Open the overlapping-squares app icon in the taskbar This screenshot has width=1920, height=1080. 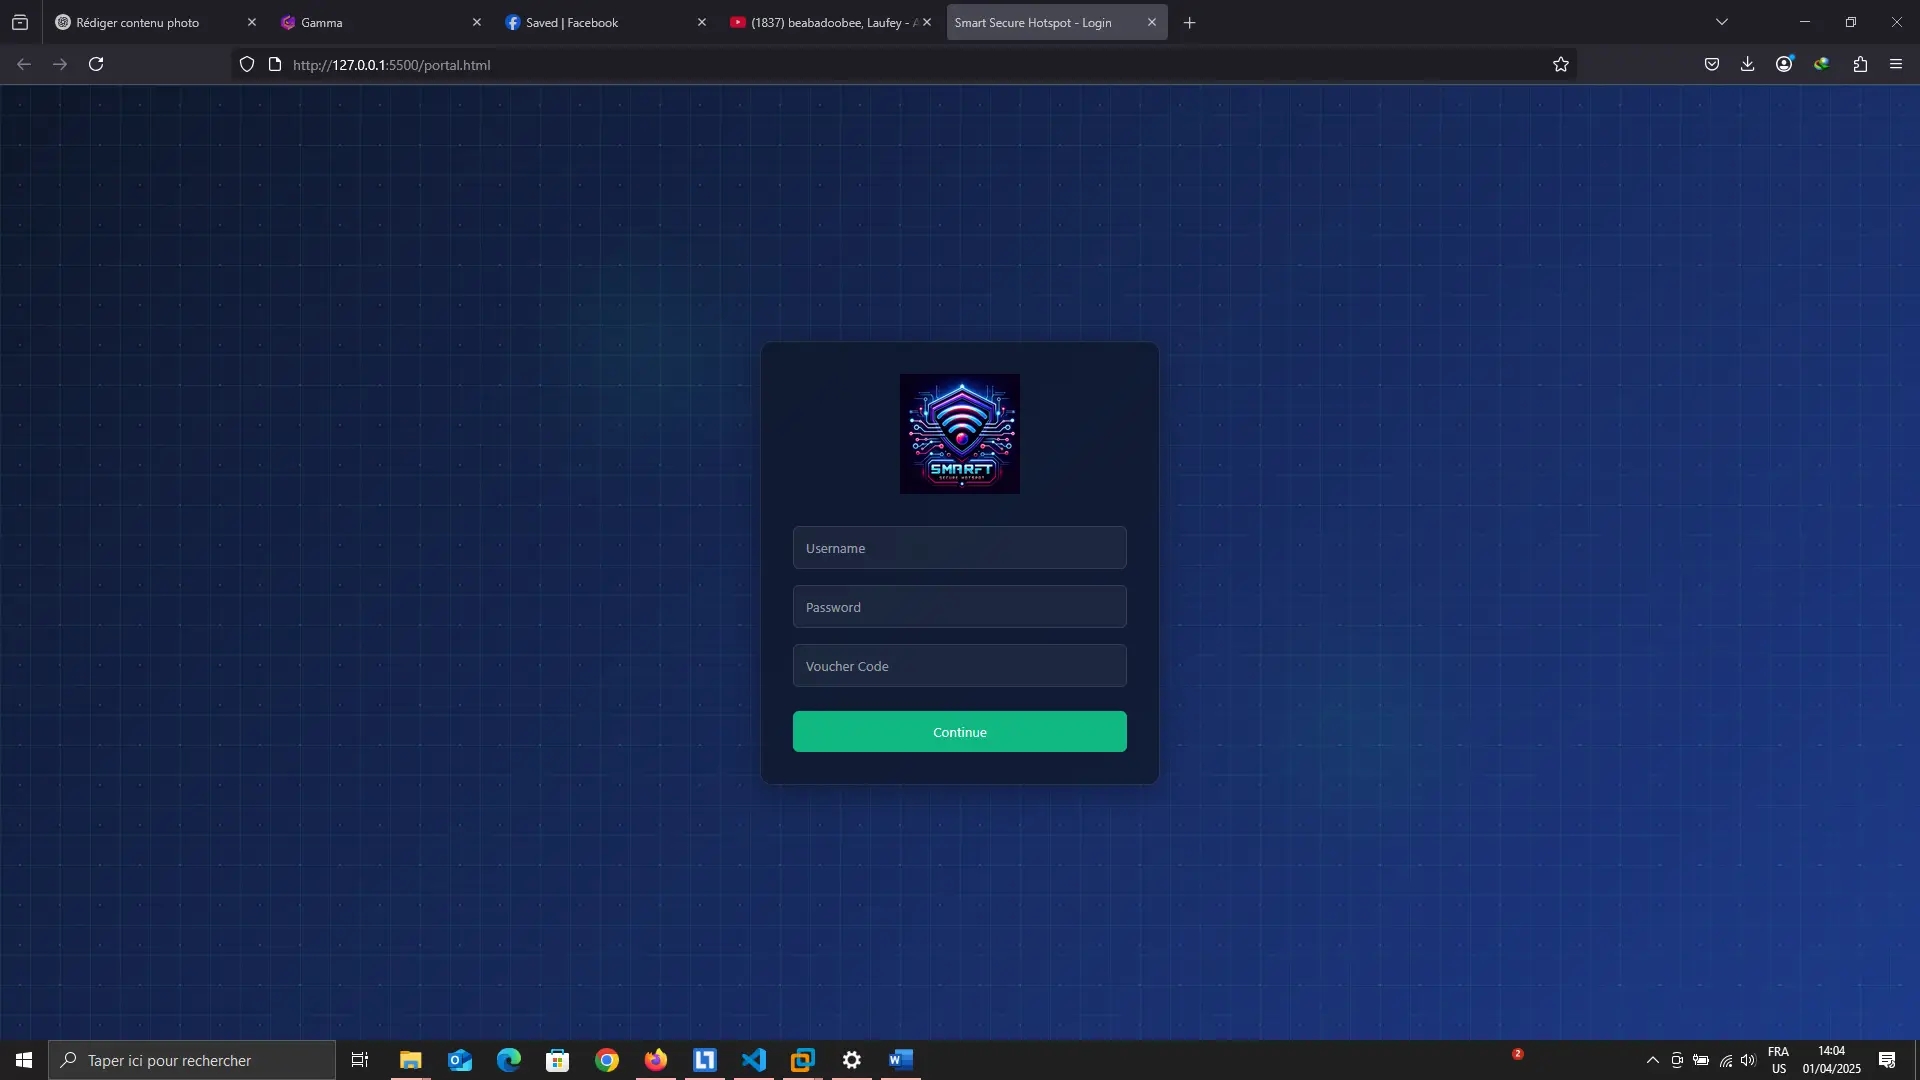click(x=803, y=1060)
